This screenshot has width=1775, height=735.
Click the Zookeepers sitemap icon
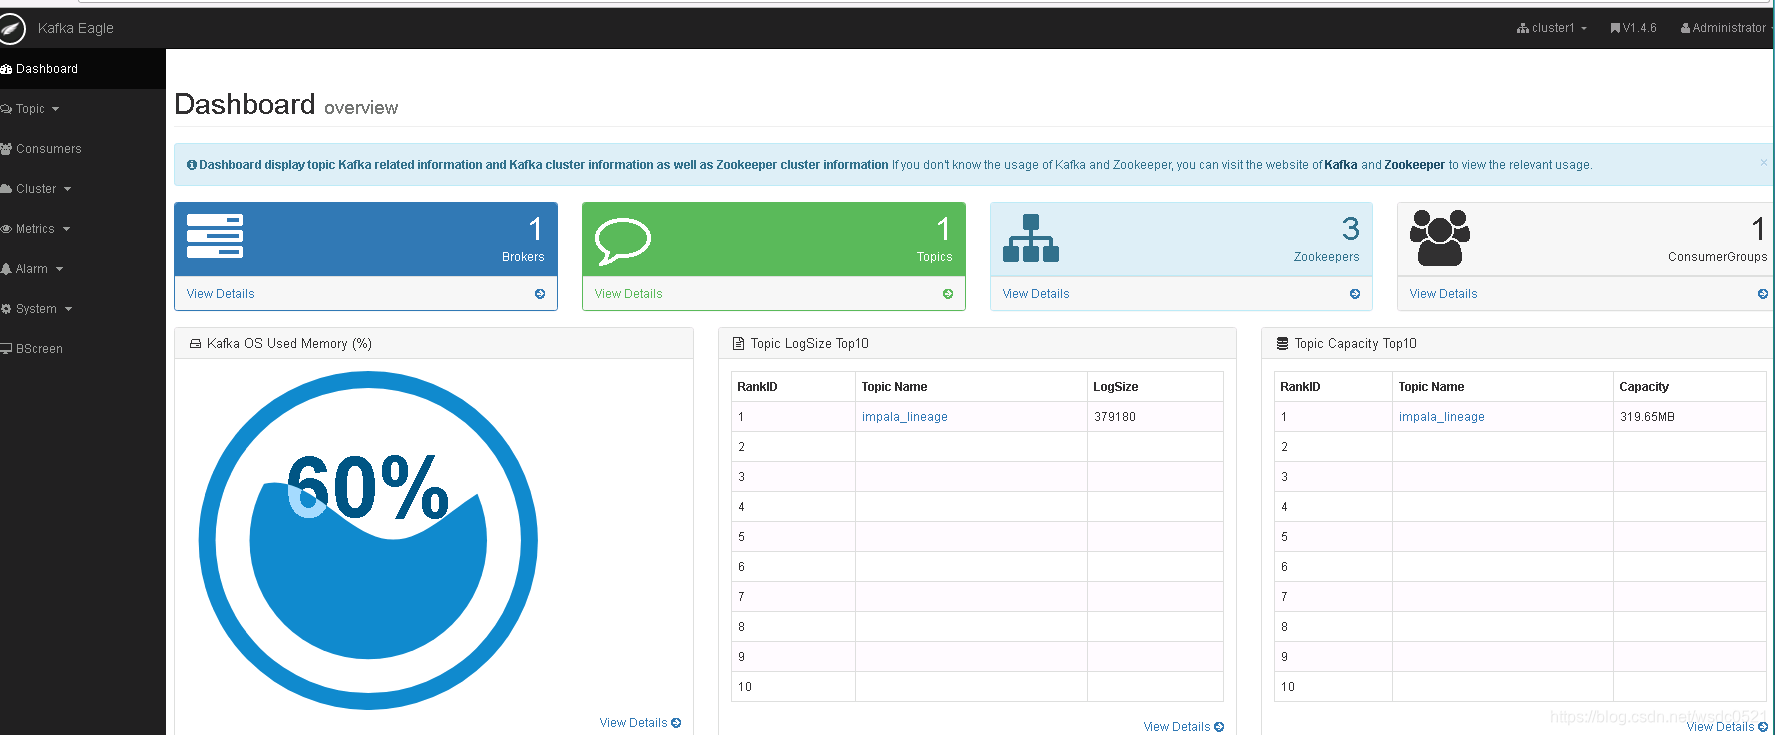point(1031,238)
